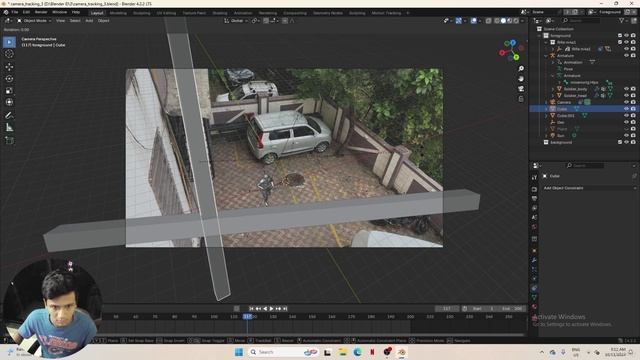The width and height of the screenshot is (640, 360).
Task: Open the Edit menu
Action: click(x=27, y=12)
